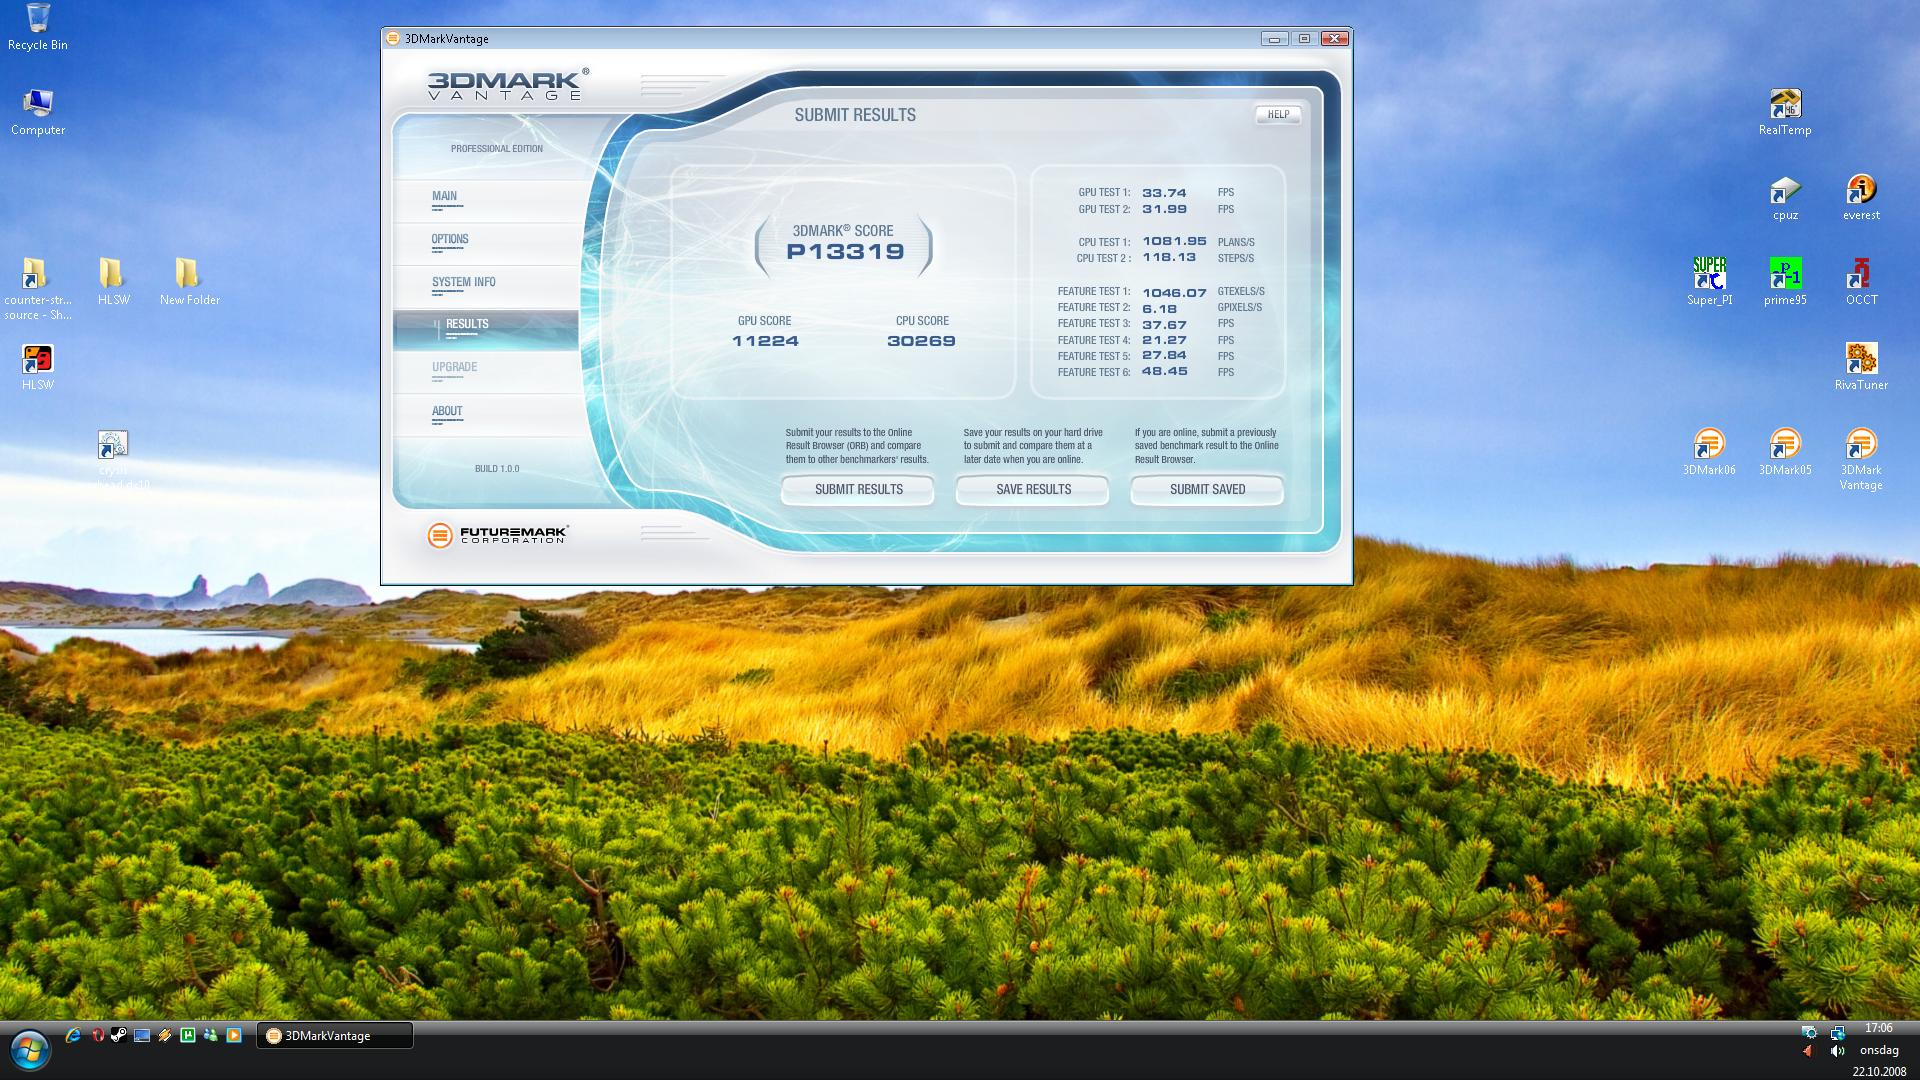Click the 3DMarkVantage taskbar button

pos(335,1035)
